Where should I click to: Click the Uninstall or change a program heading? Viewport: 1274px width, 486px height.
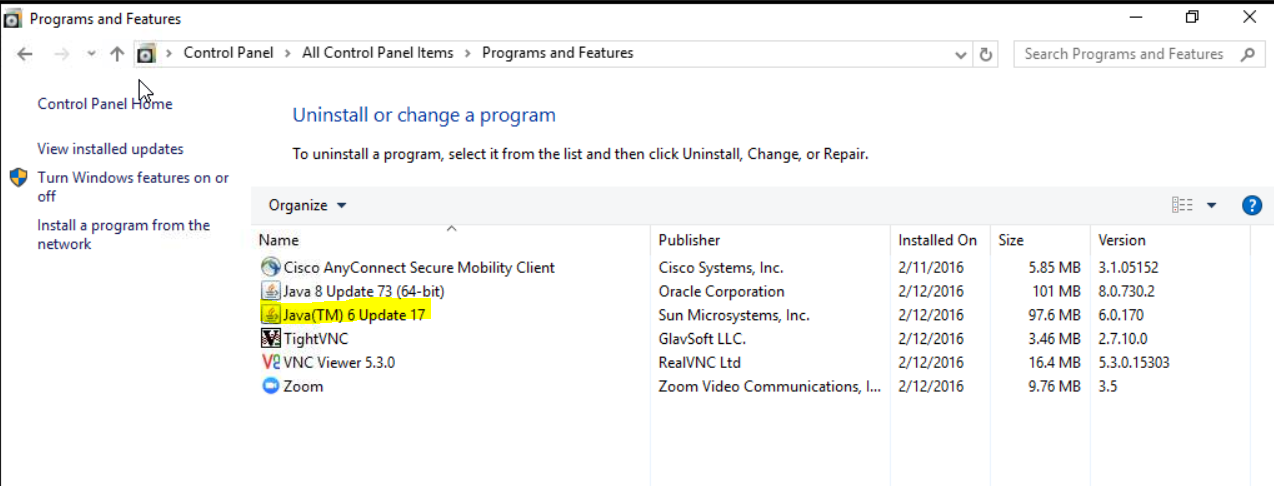[424, 115]
